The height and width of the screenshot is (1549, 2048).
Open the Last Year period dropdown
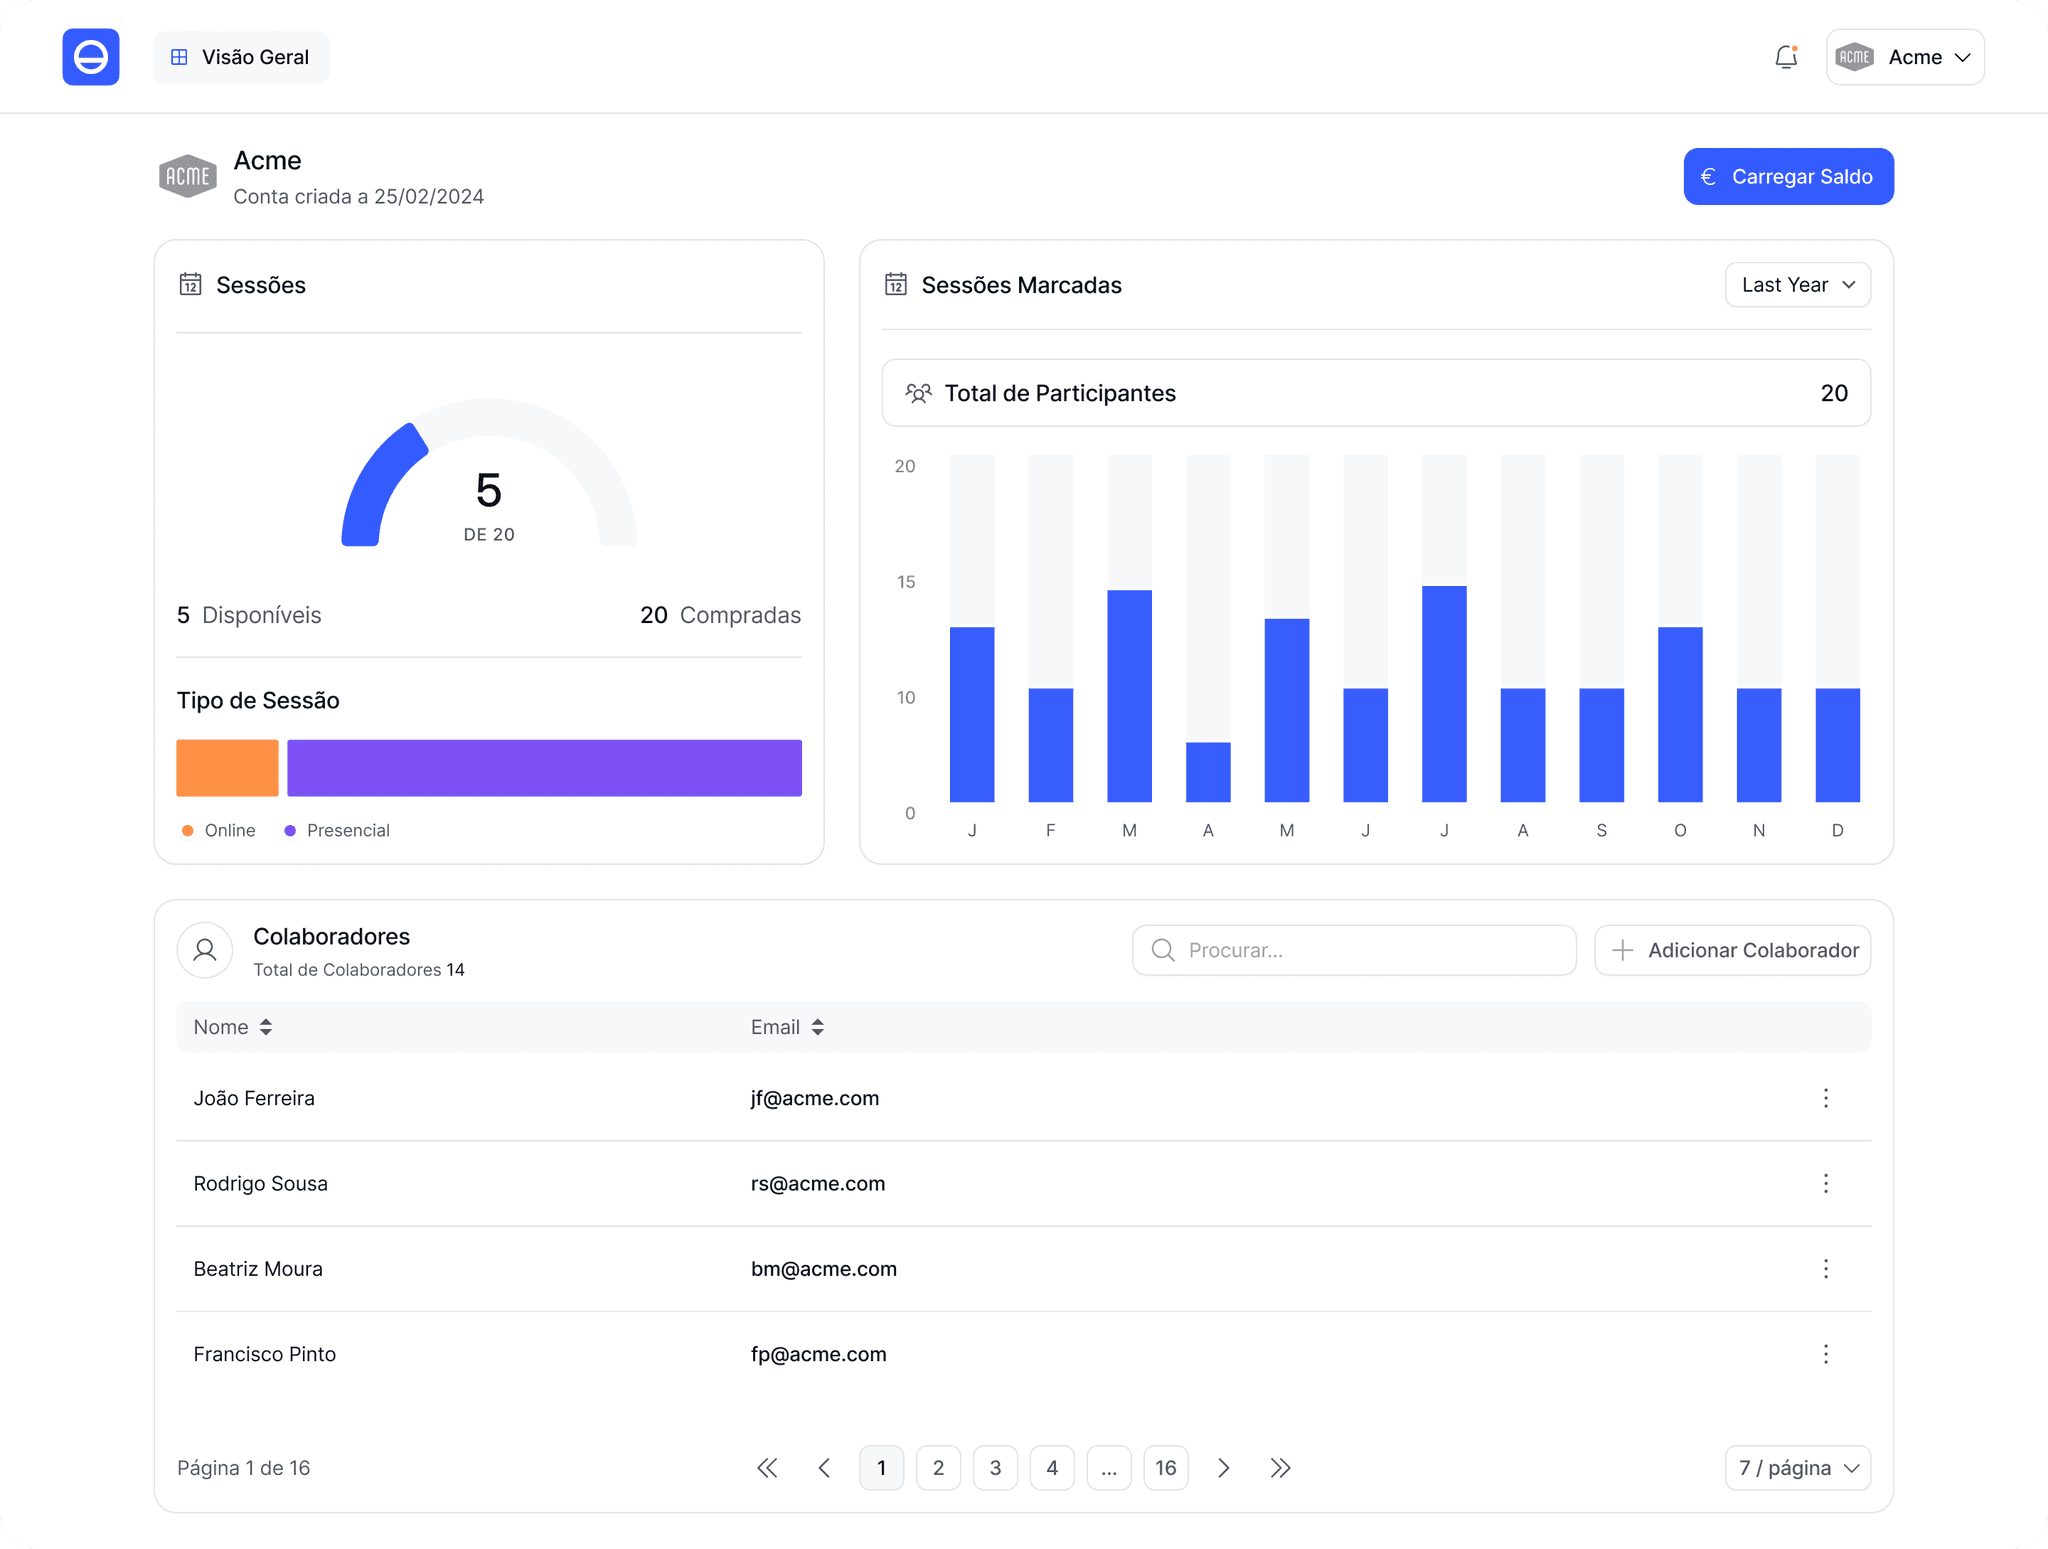[1798, 285]
